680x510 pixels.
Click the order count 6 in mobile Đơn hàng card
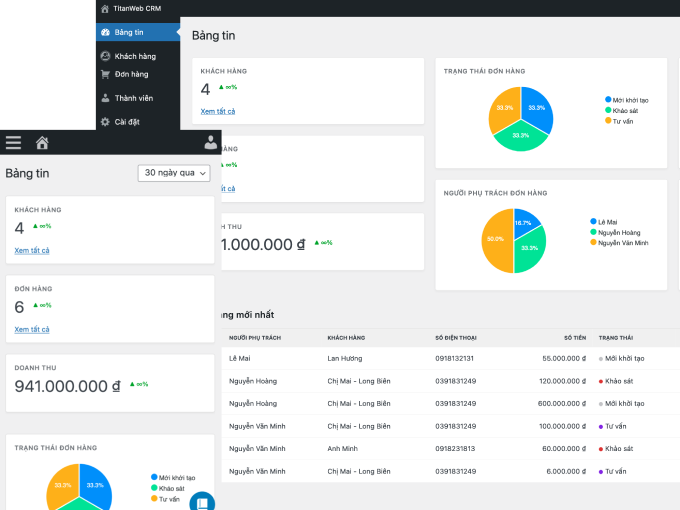[x=19, y=307]
